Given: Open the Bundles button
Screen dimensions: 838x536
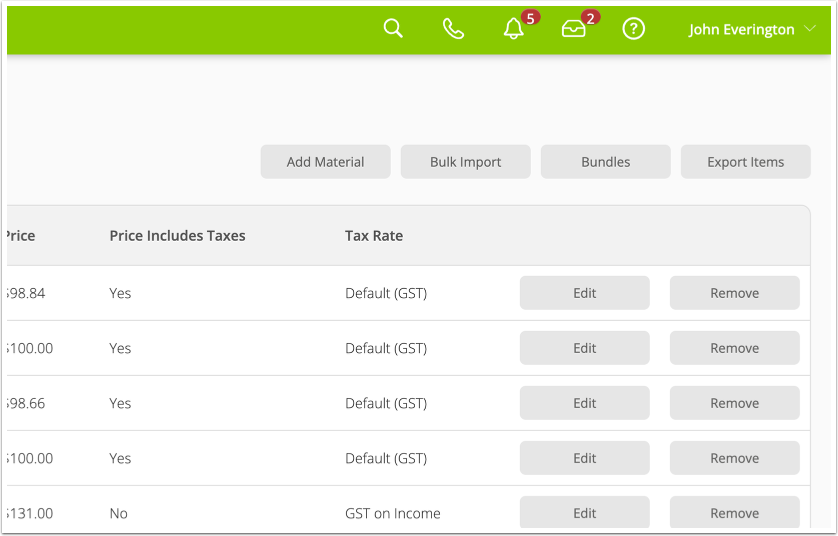Looking at the screenshot, I should pos(606,161).
